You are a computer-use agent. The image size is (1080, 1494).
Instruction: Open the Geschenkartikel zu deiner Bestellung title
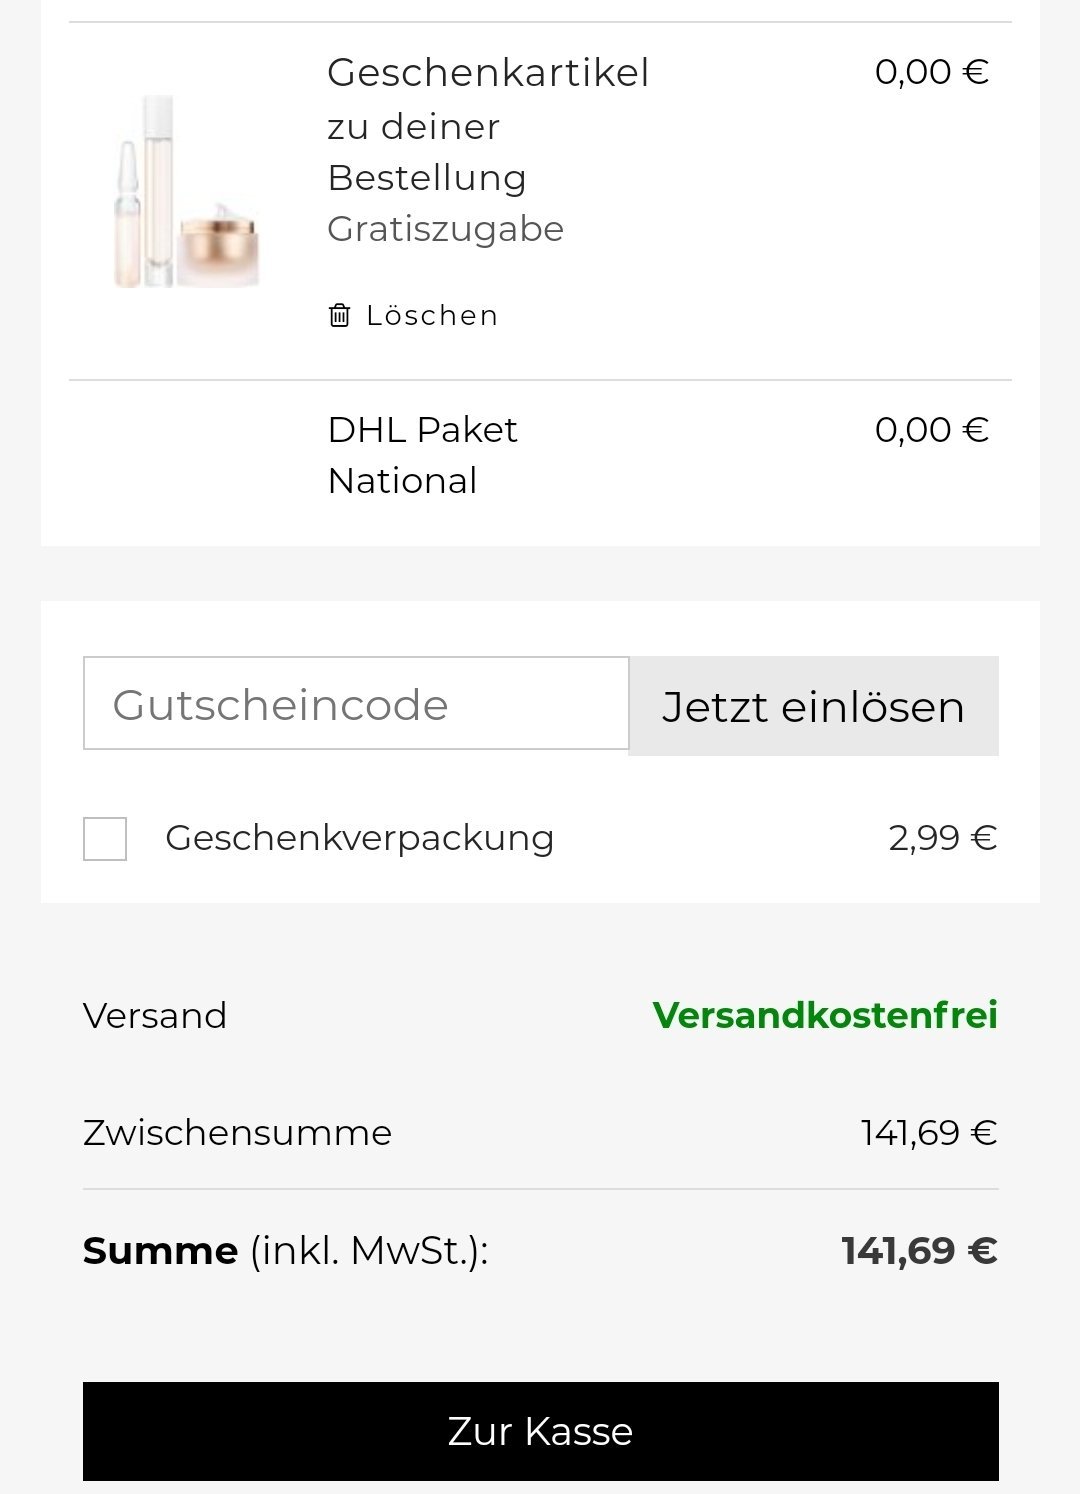tap(488, 125)
